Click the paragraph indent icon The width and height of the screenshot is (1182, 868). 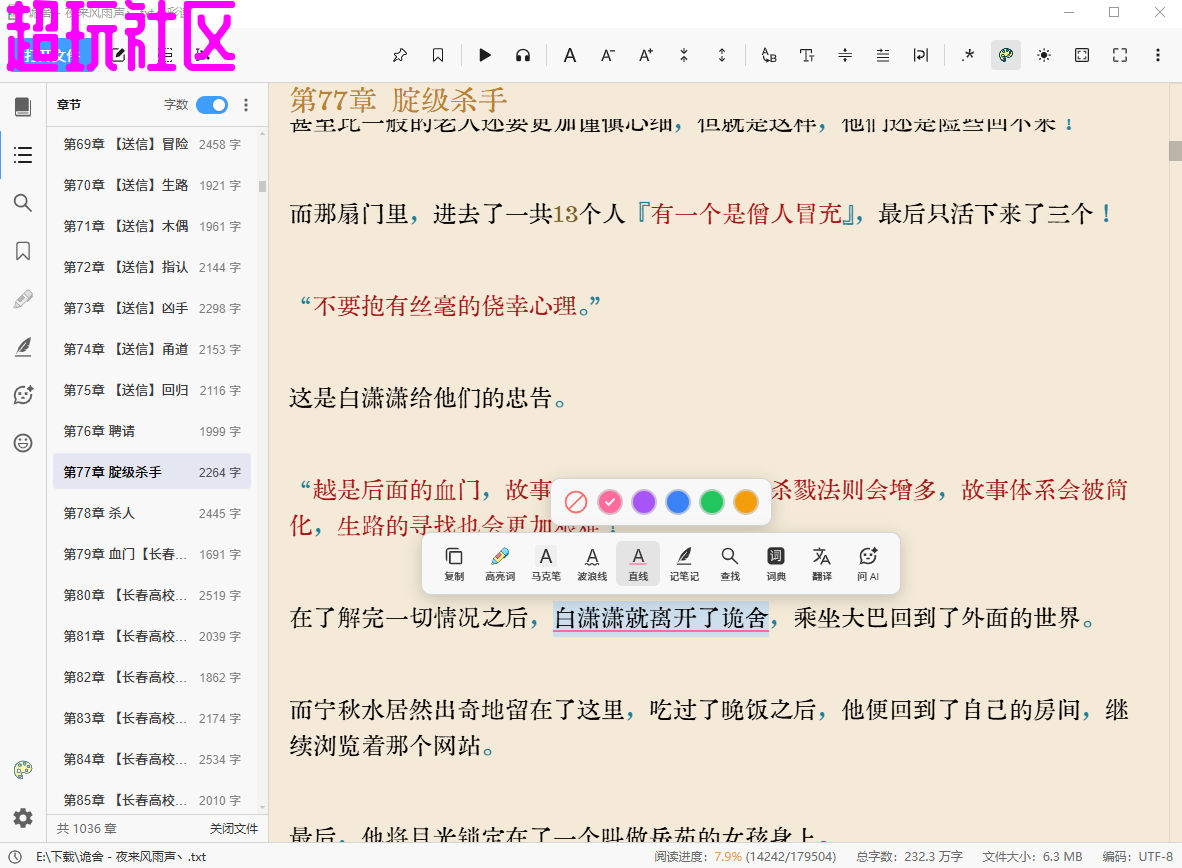[921, 55]
